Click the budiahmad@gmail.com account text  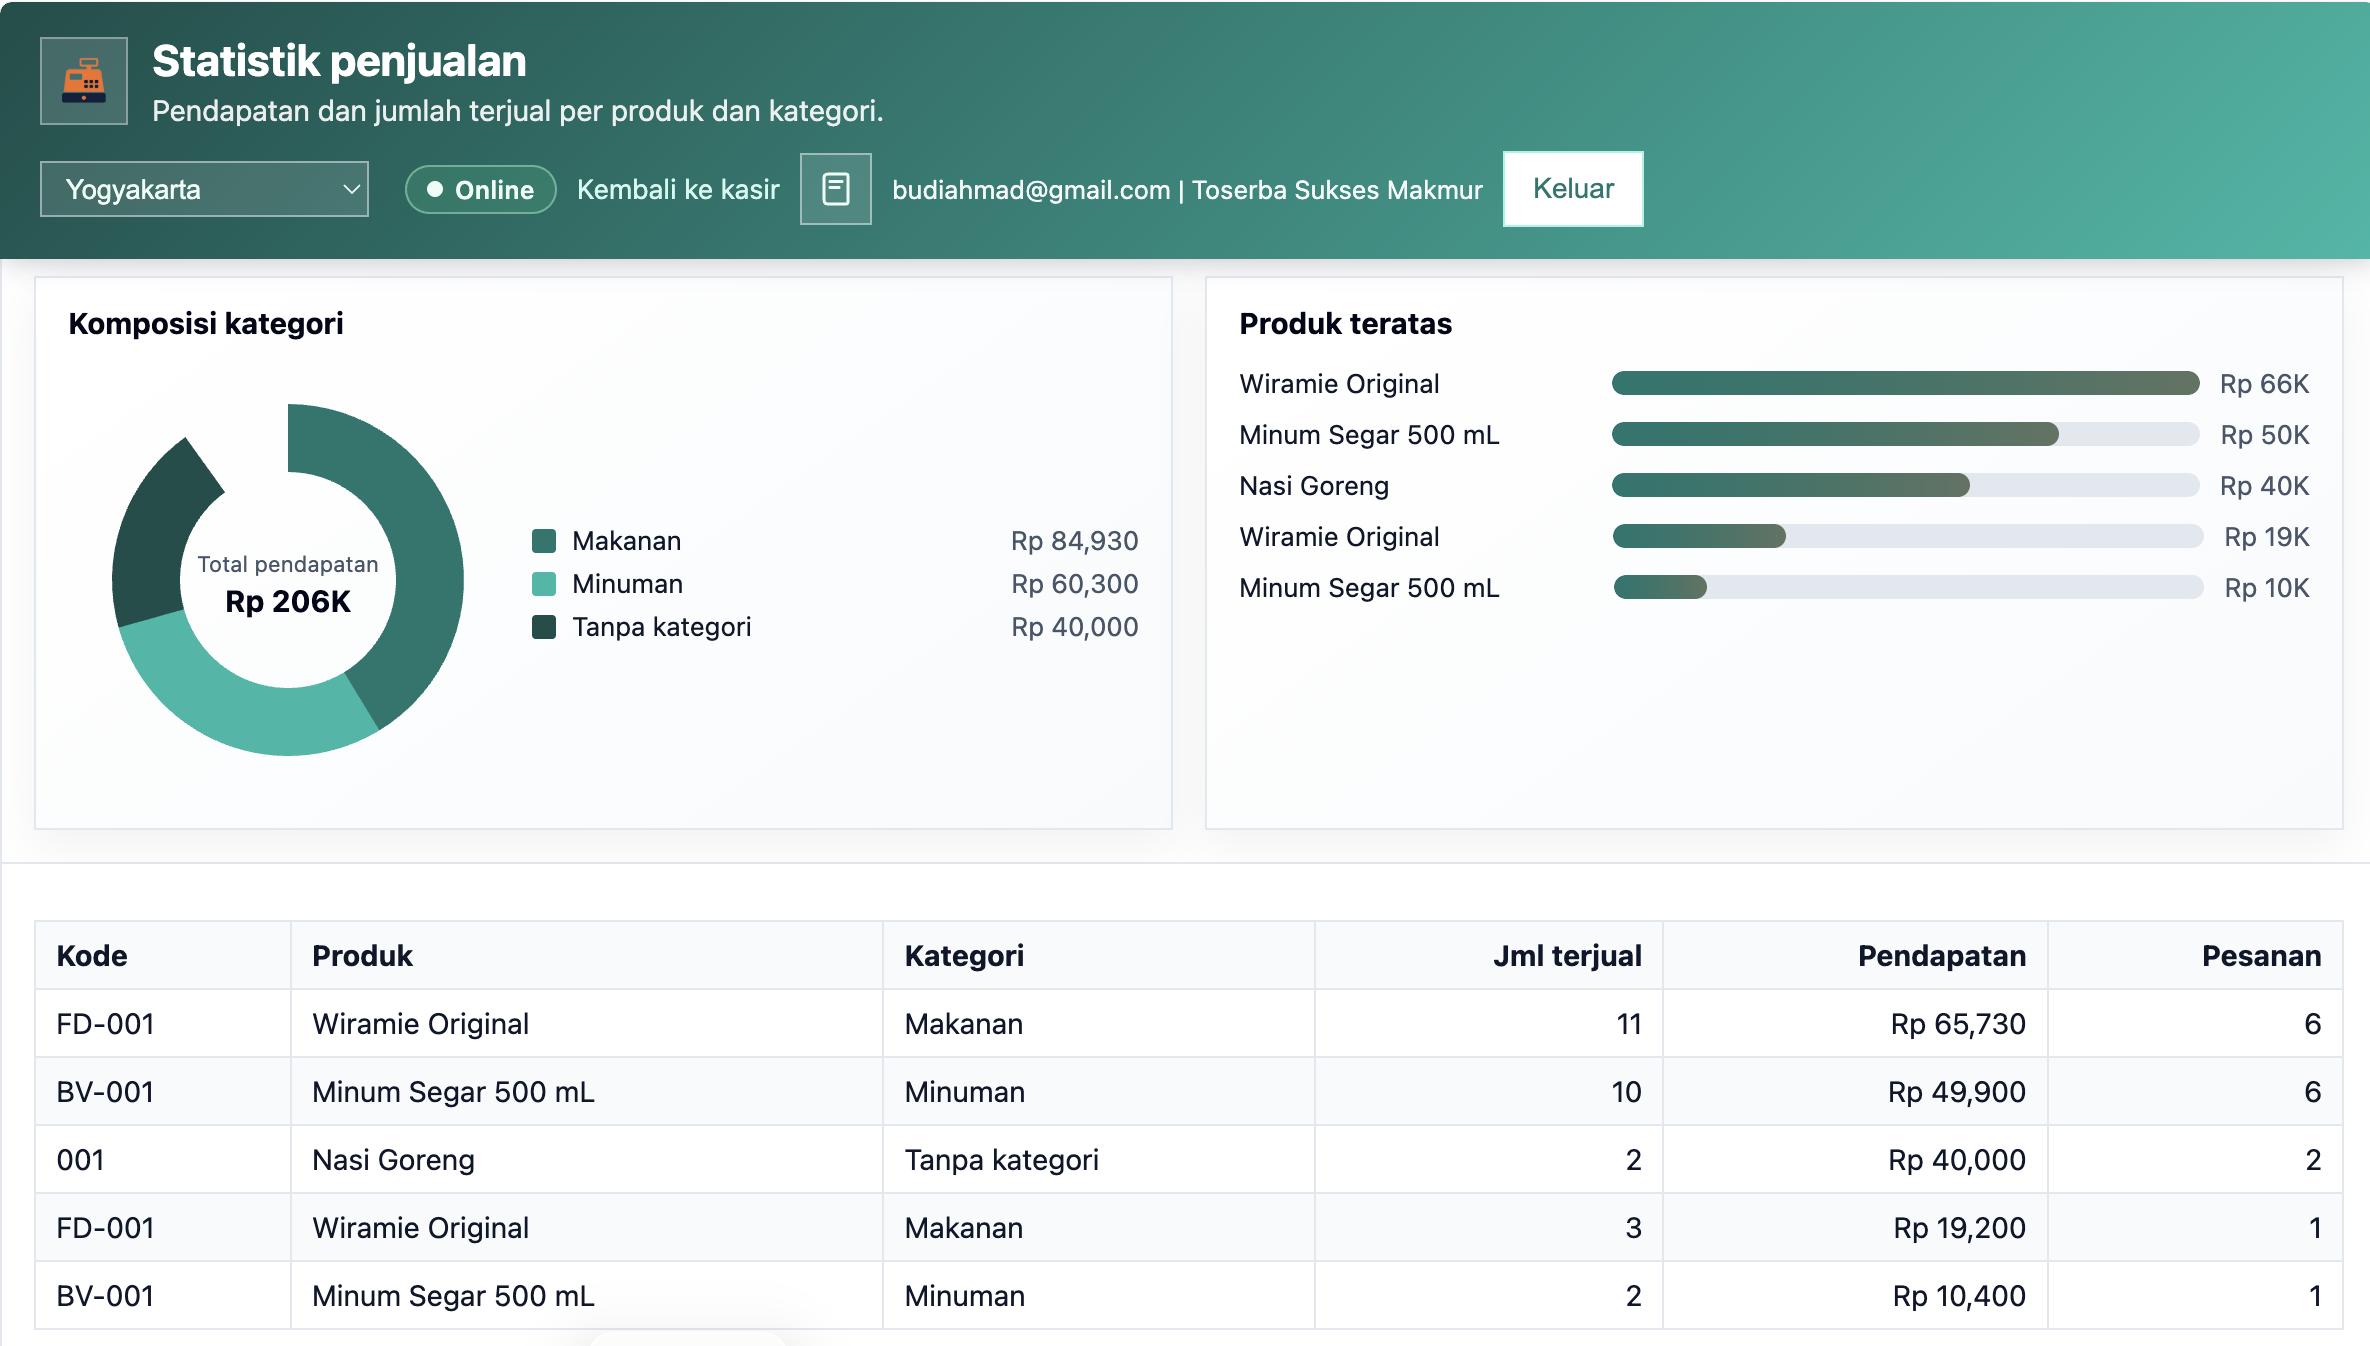1031,190
